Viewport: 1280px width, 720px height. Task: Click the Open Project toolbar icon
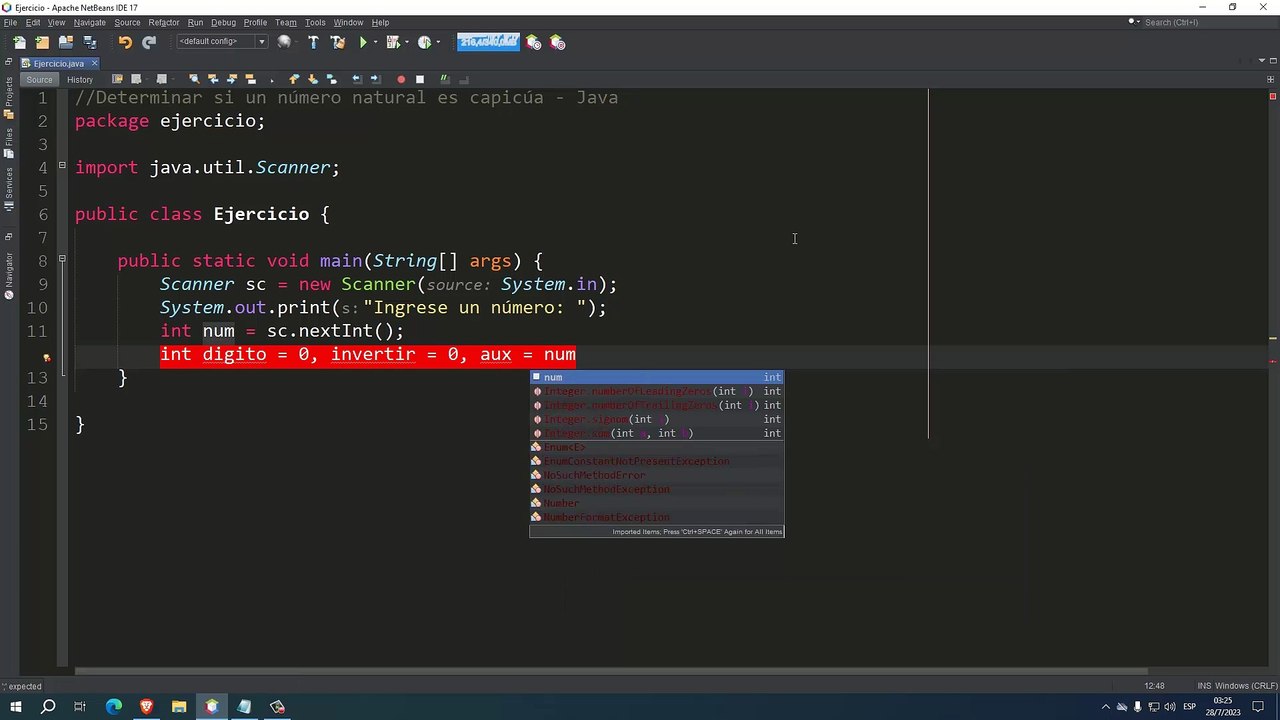tap(66, 42)
